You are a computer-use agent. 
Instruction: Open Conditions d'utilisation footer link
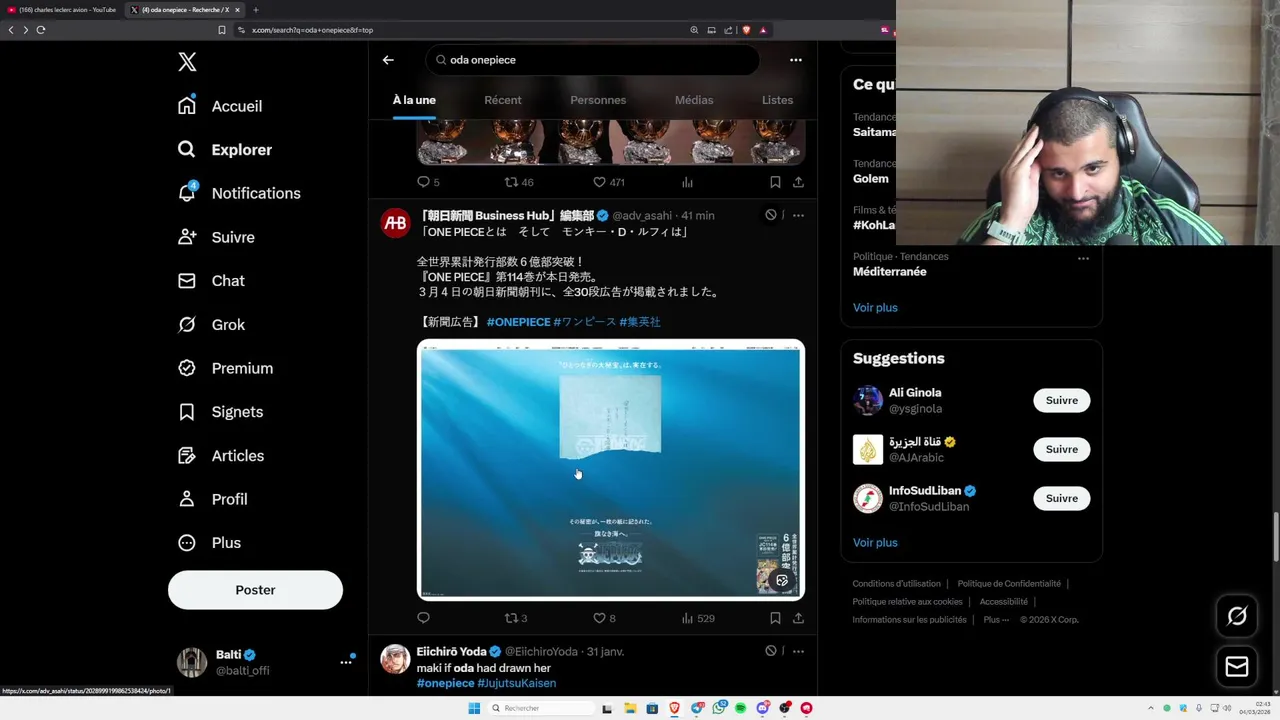[896, 584]
